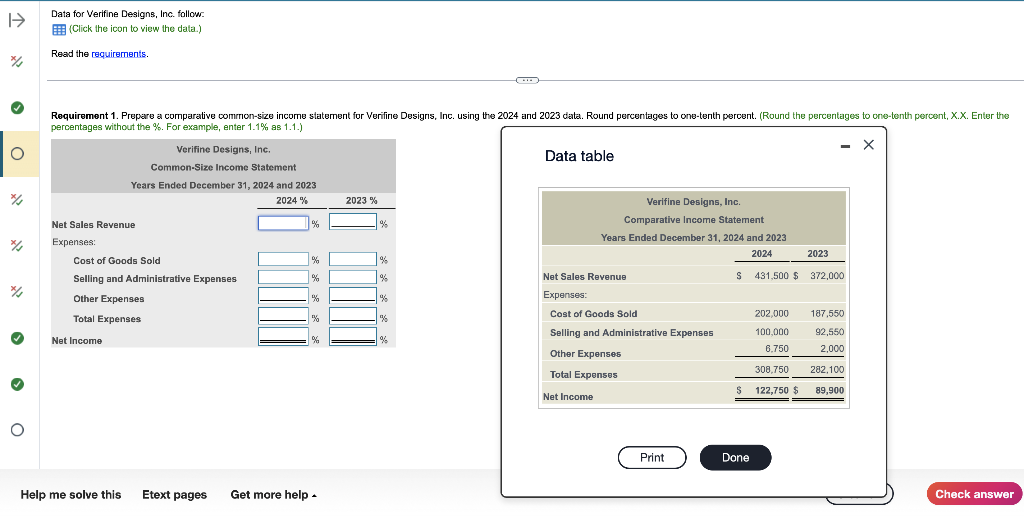Click the Net Income row label in statement
Viewport: 1024px width, 518px height.
pos(77,341)
